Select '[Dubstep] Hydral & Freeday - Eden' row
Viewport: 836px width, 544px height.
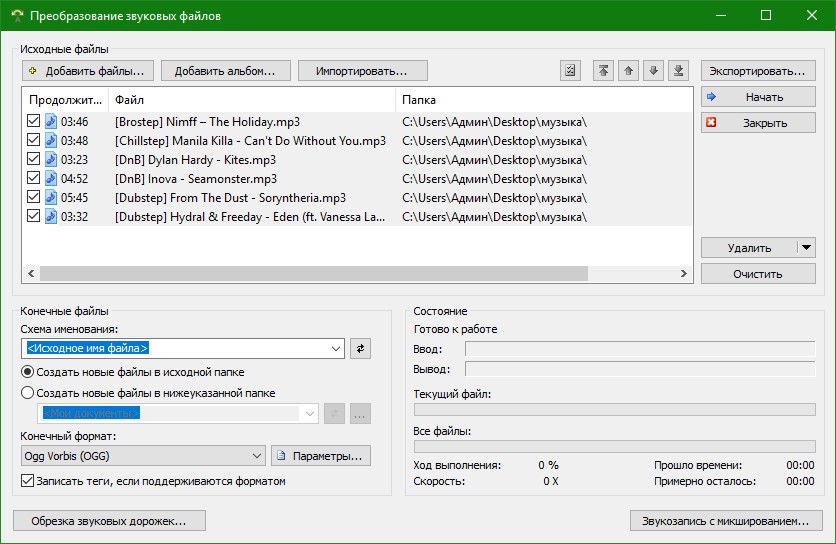(x=357, y=217)
